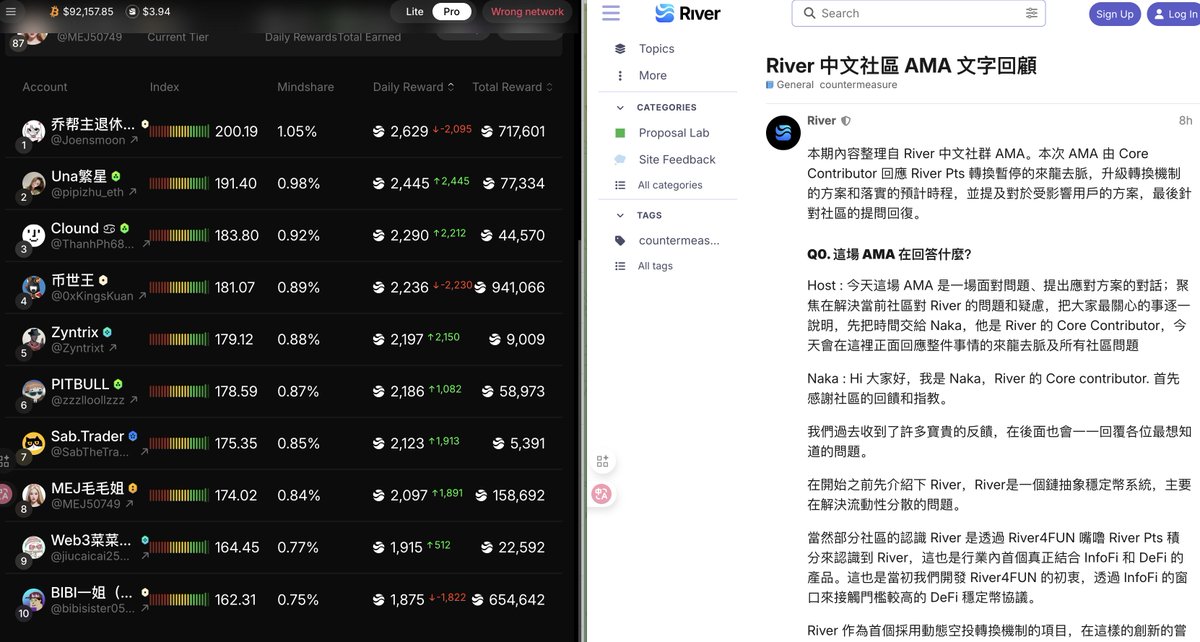Click River poster avatar

pyautogui.click(x=783, y=133)
